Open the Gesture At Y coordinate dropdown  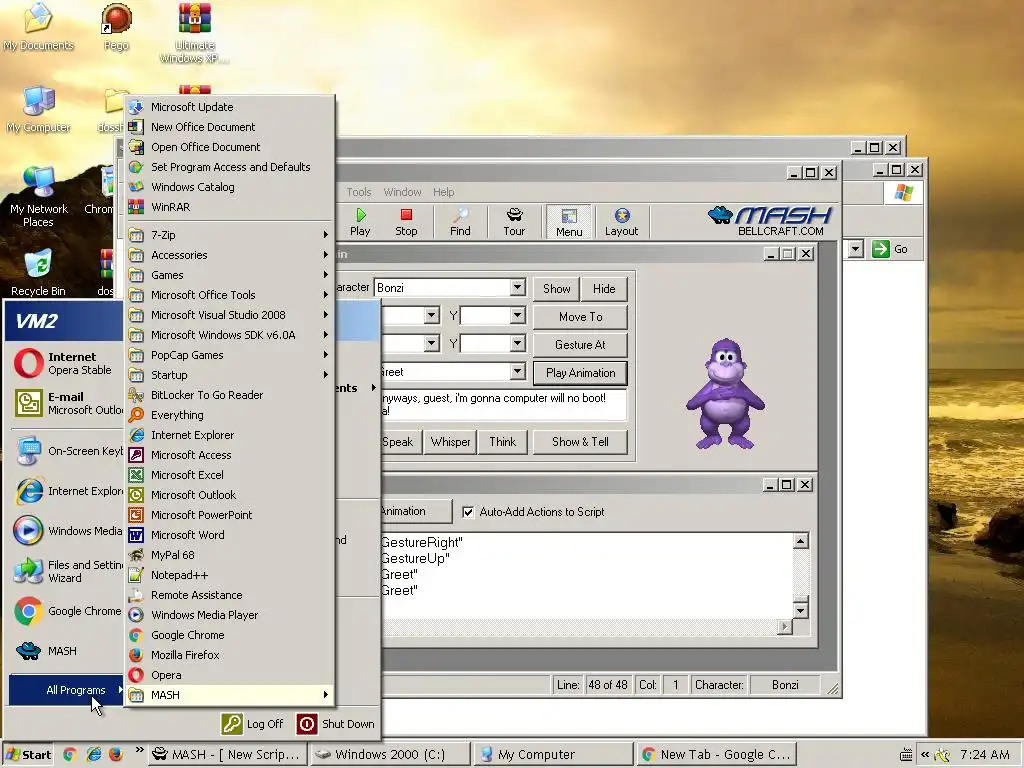[x=517, y=344]
